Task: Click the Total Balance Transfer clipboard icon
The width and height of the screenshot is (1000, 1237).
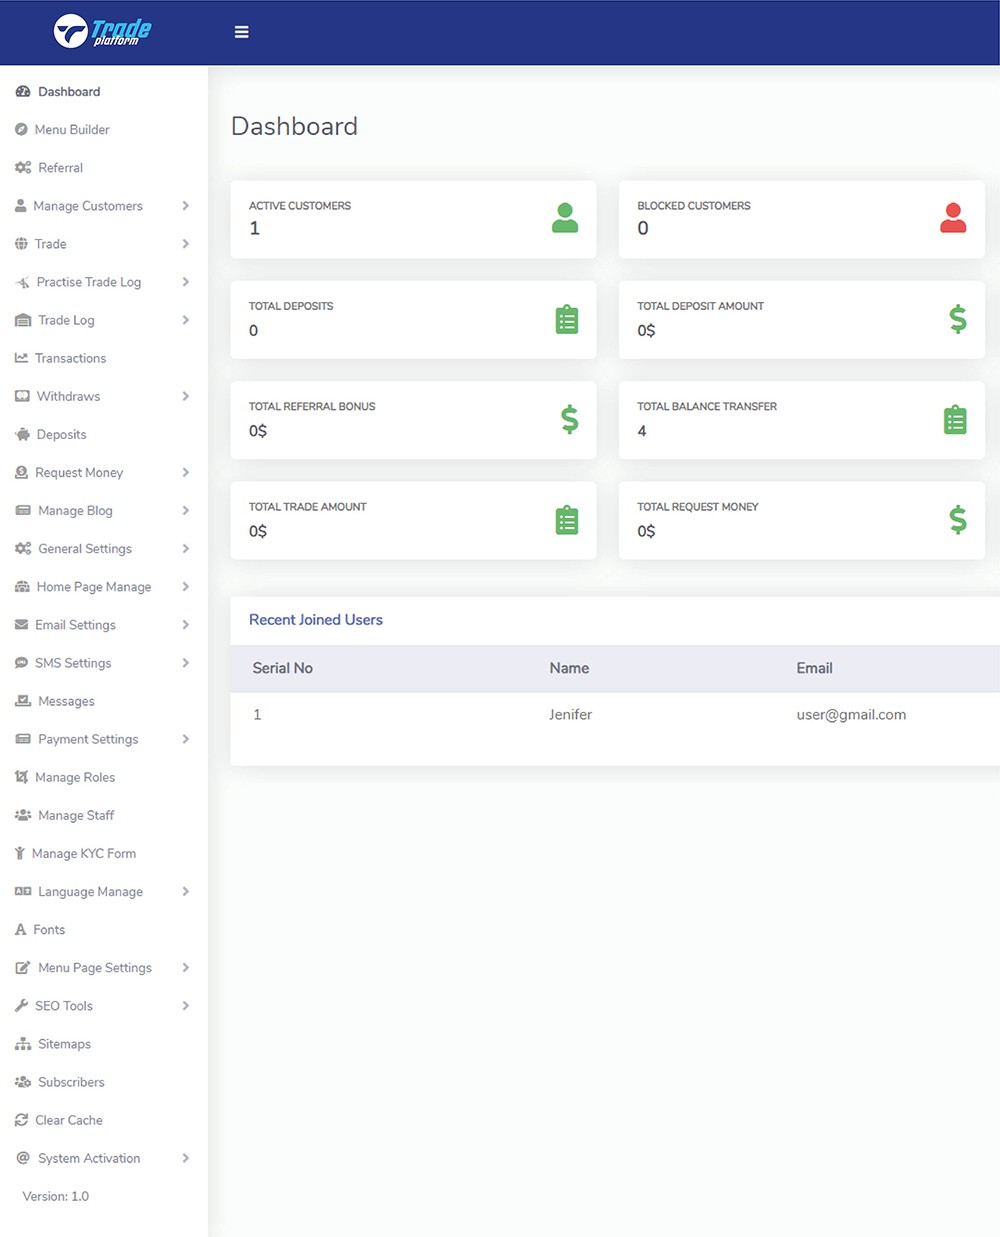Action: pos(954,420)
